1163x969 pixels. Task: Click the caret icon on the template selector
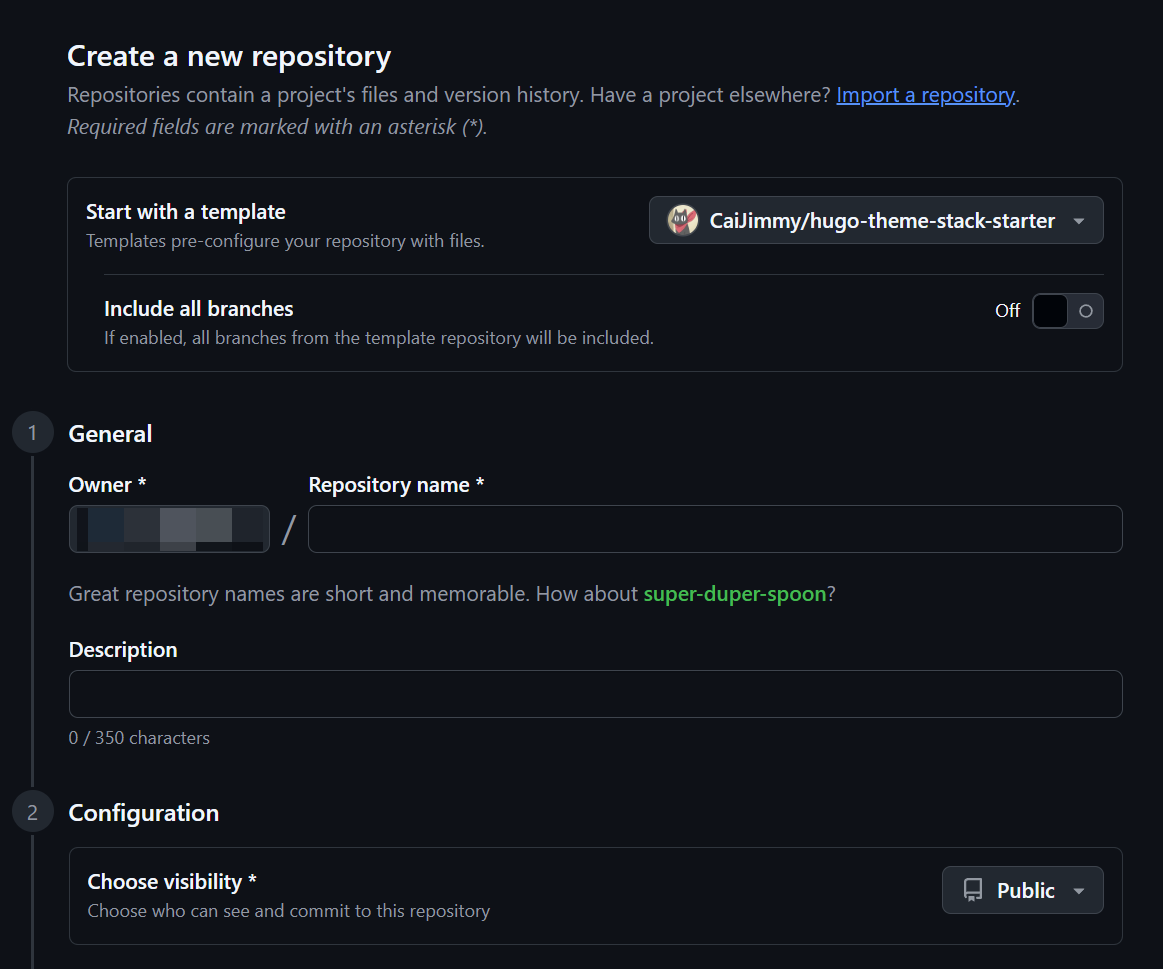coord(1080,220)
